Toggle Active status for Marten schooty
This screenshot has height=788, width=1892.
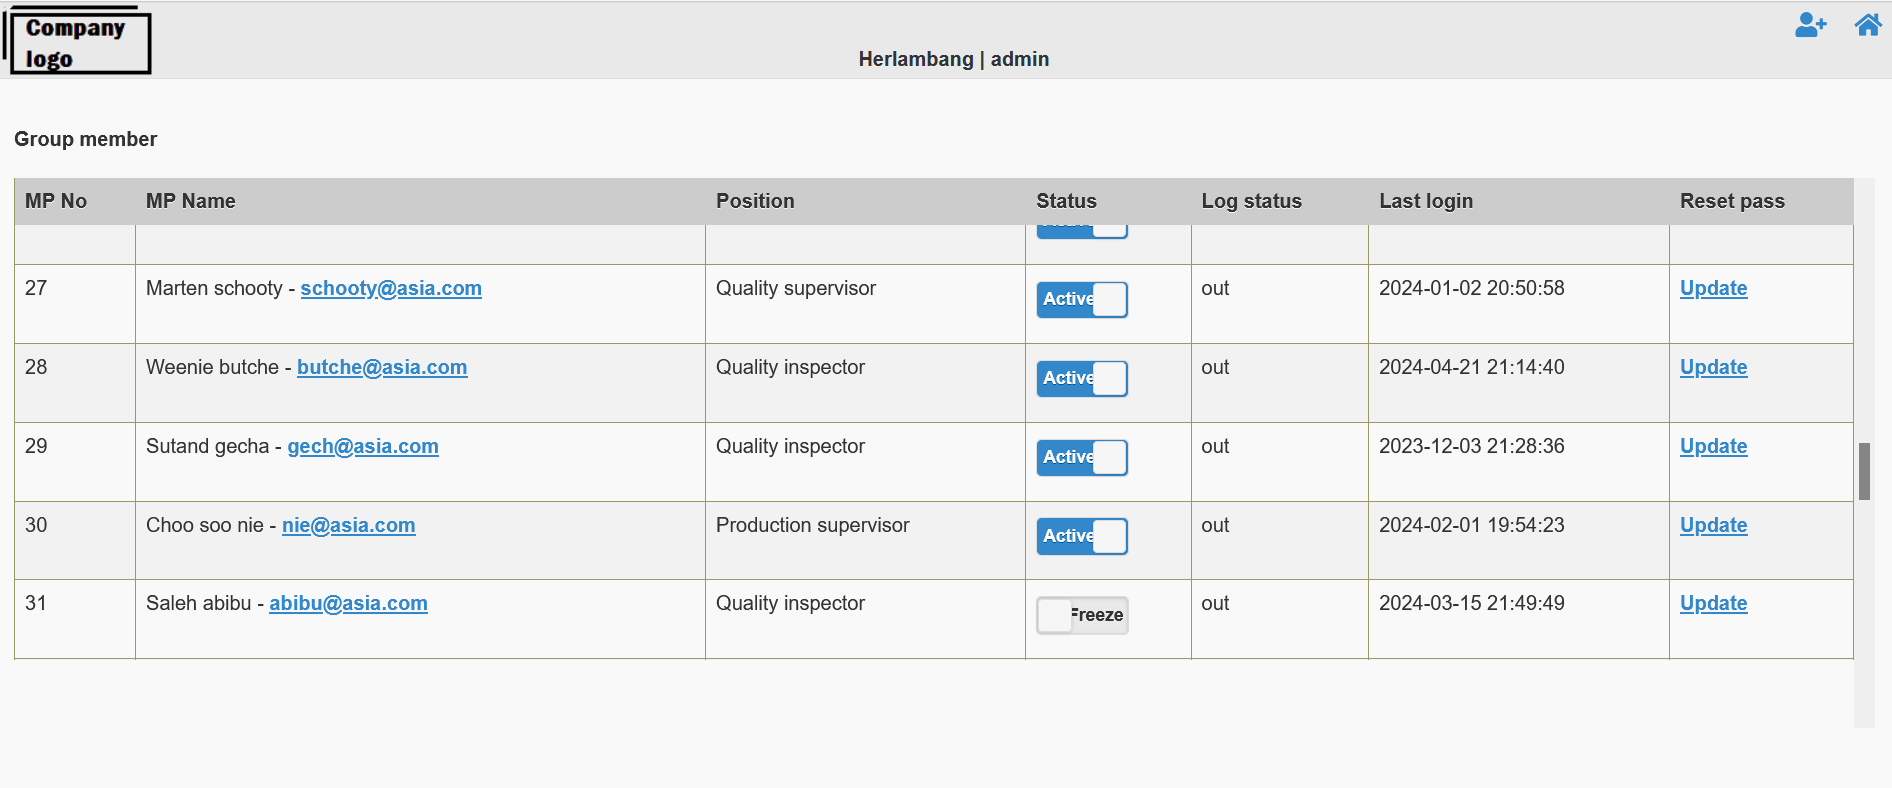coord(1081,299)
